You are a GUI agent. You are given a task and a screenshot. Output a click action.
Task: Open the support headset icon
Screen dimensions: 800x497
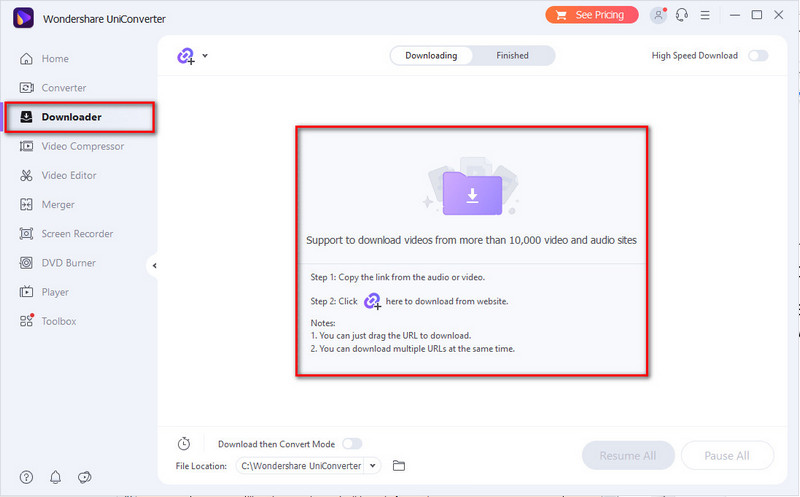[x=682, y=15]
